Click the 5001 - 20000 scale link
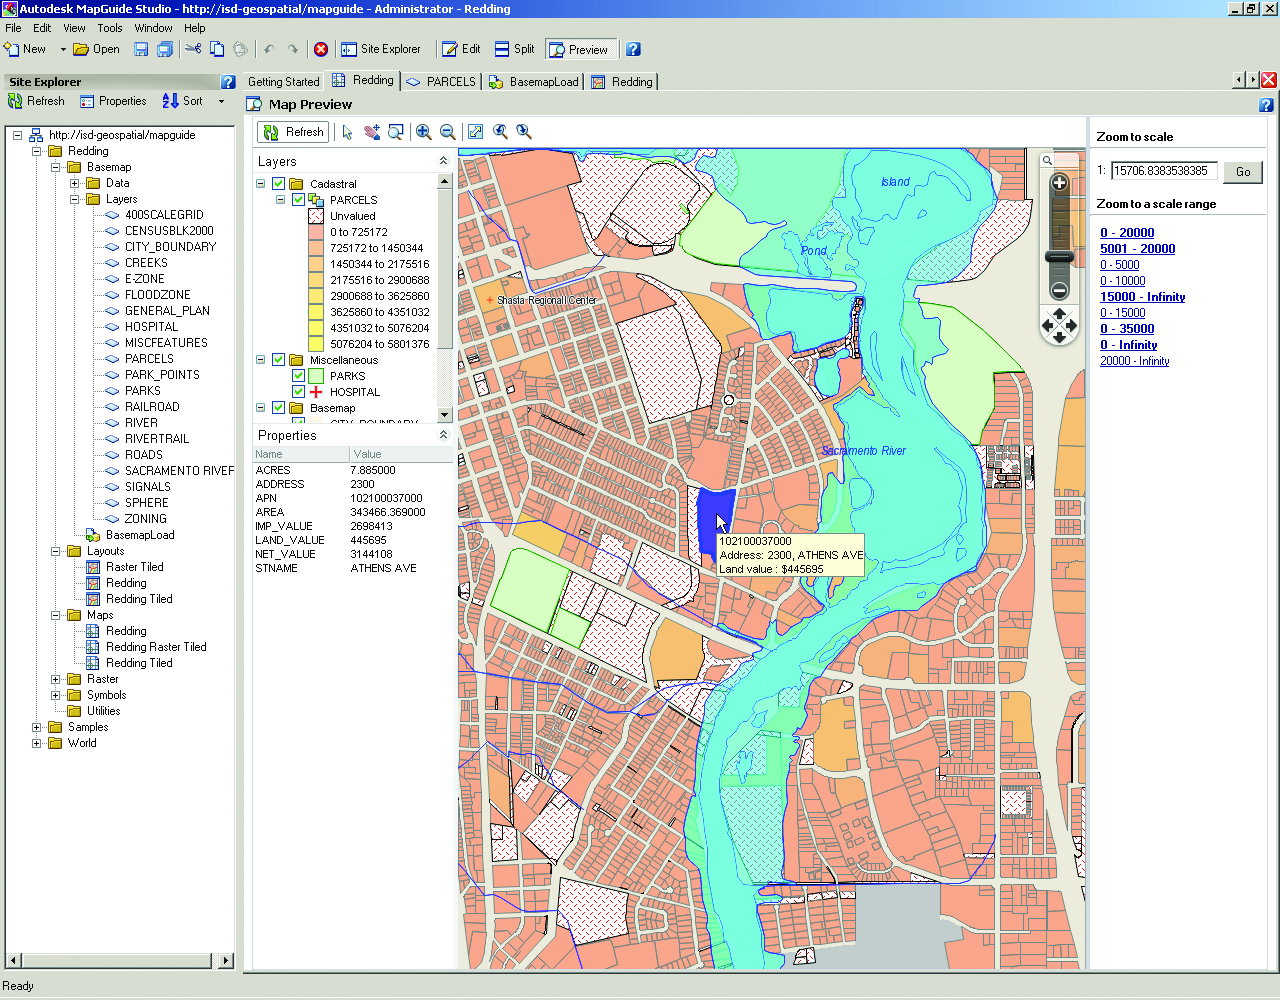This screenshot has width=1280, height=1000. [1138, 249]
